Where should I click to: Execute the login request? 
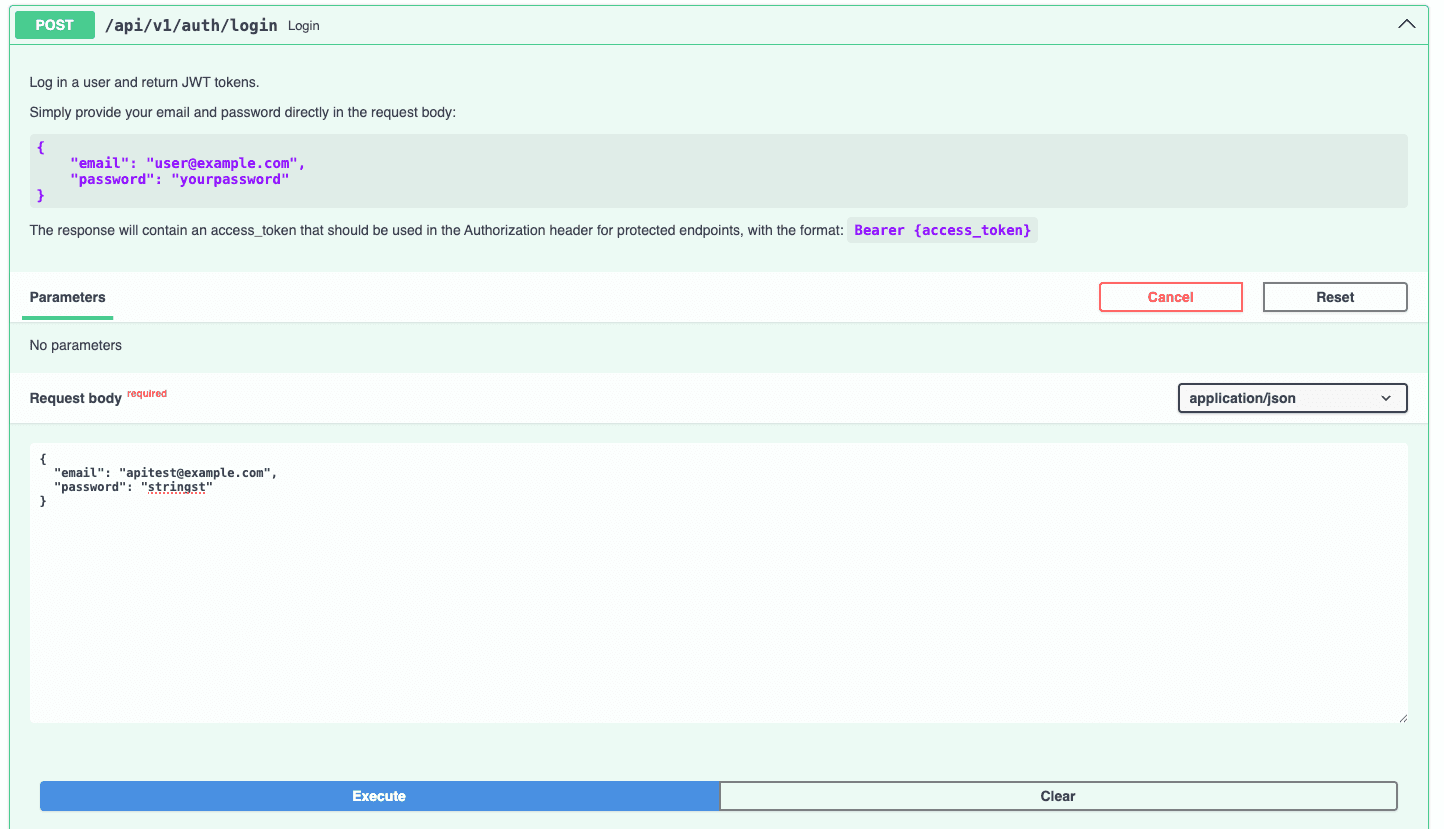coord(379,796)
